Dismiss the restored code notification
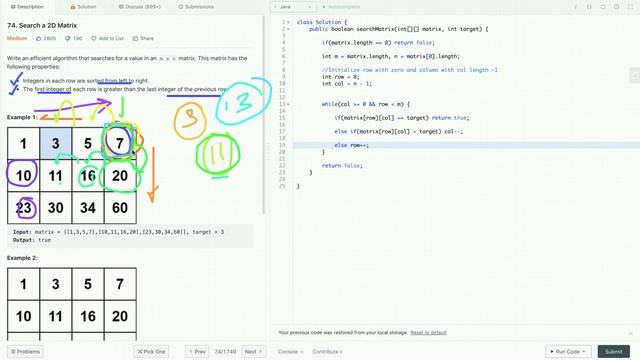The image size is (640, 360). tap(631, 333)
